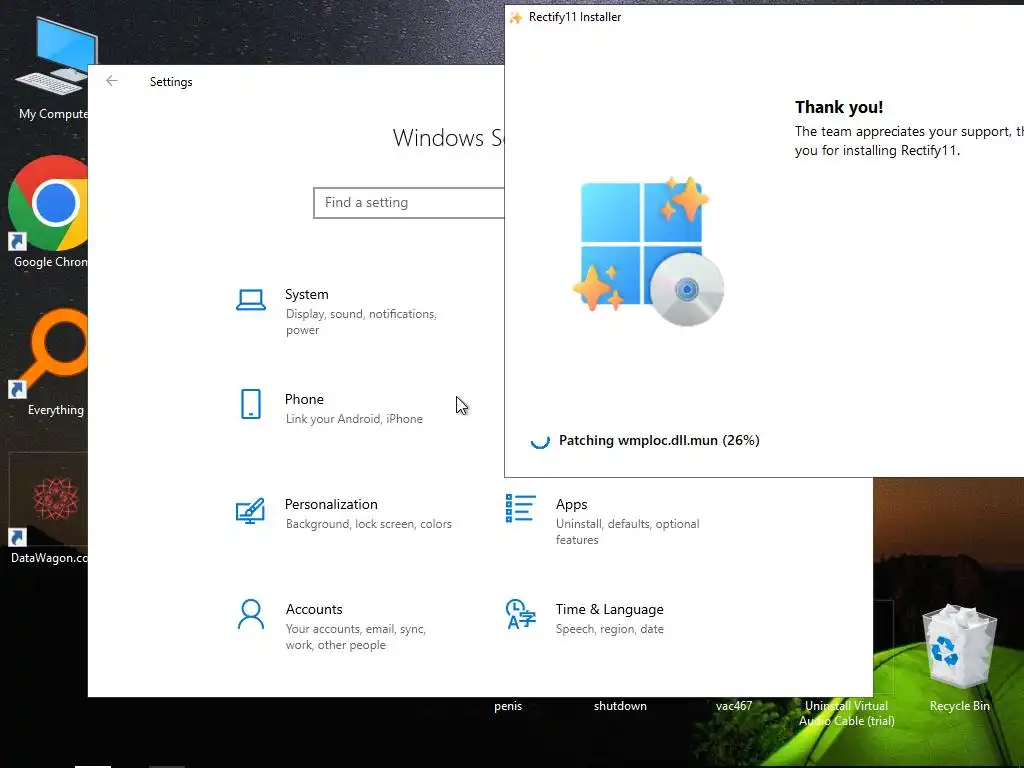Open the Apps list icon
Image resolution: width=1024 pixels, height=768 pixels.
tap(520, 508)
